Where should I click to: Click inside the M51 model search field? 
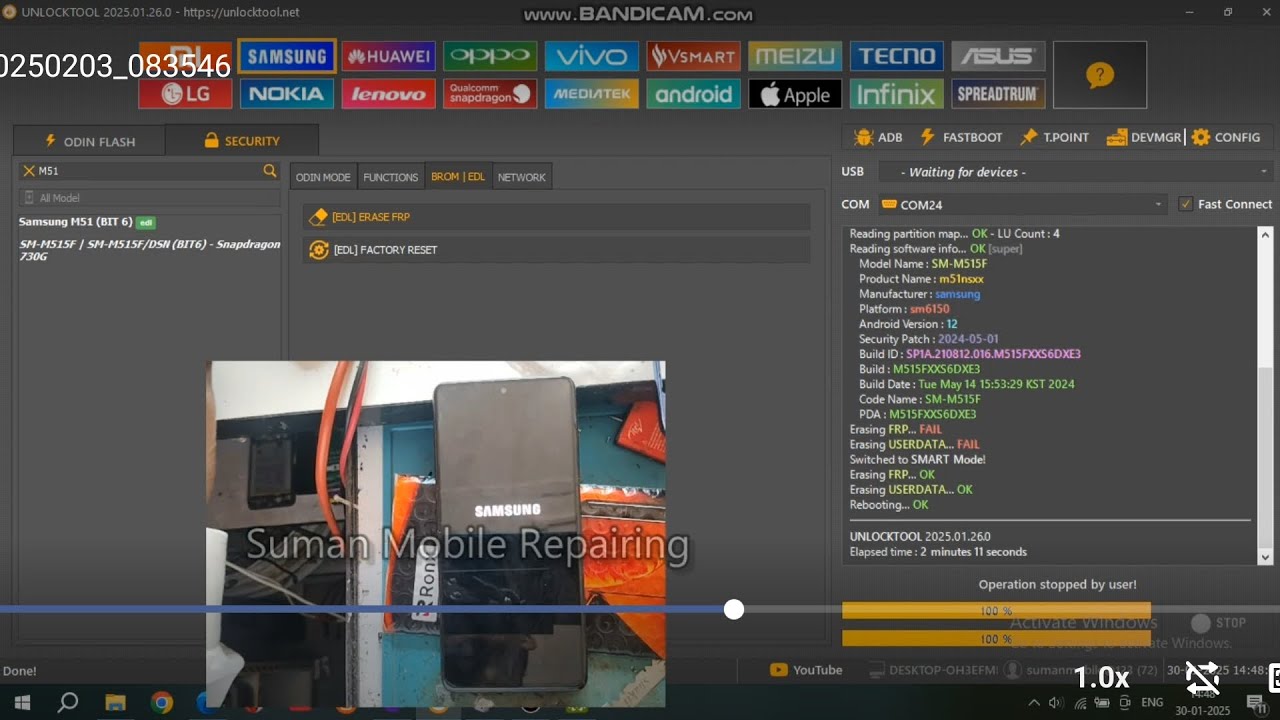point(148,171)
